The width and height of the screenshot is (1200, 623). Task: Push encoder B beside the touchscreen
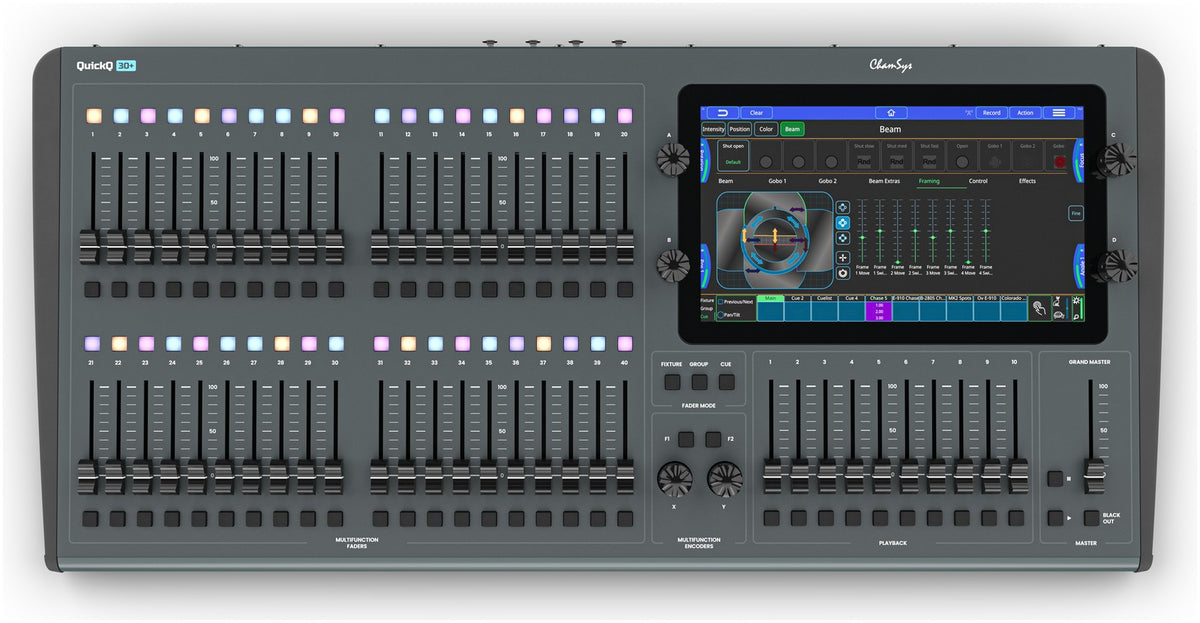(673, 265)
